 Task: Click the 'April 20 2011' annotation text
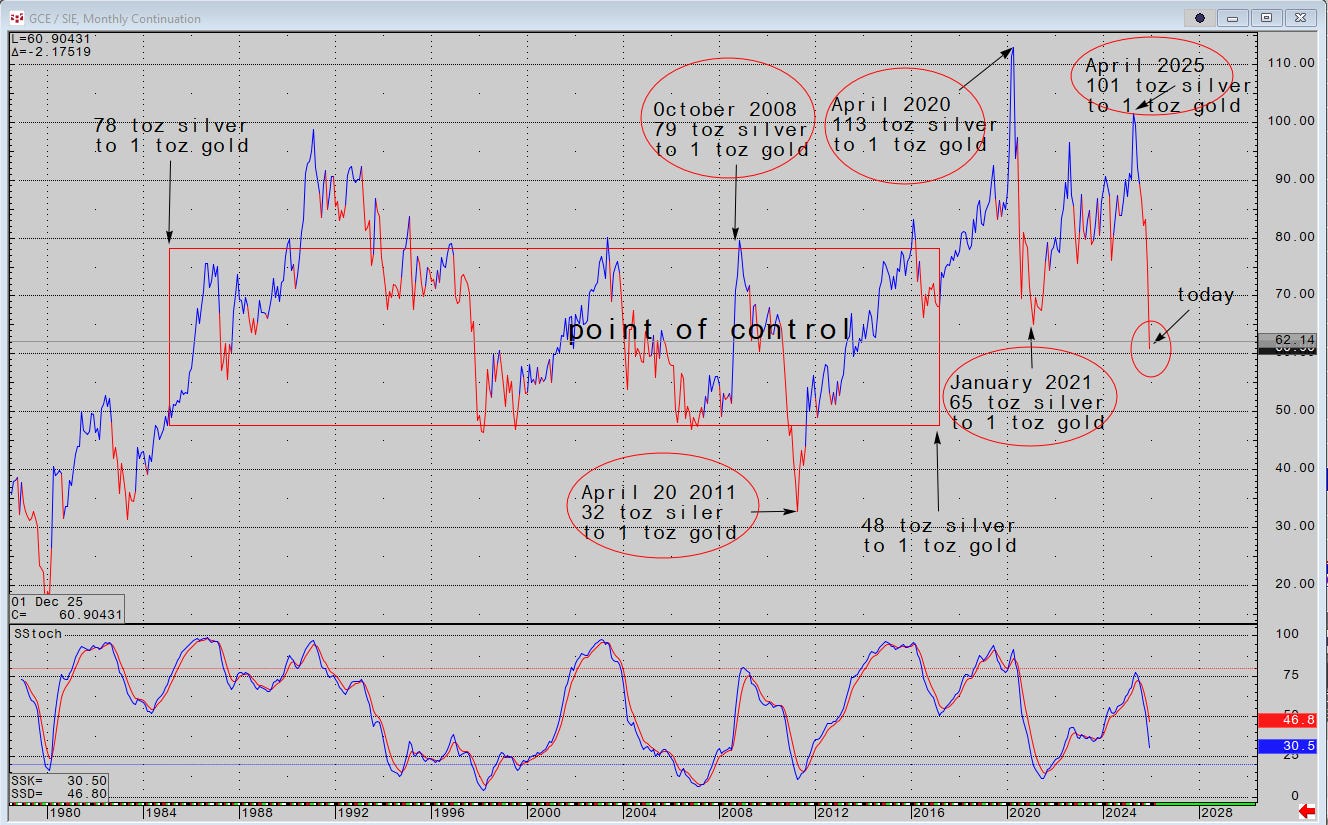659,493
